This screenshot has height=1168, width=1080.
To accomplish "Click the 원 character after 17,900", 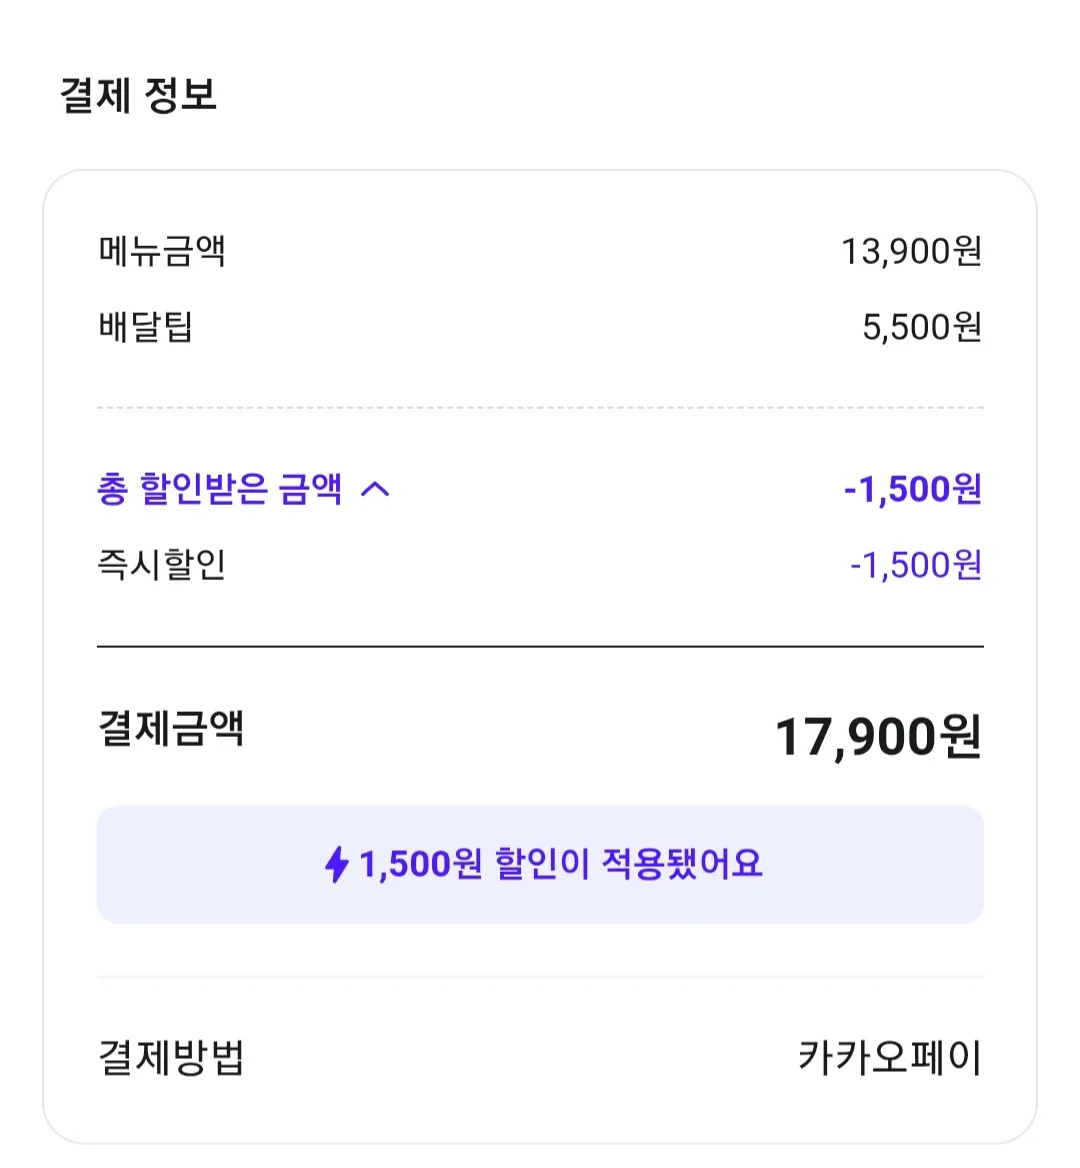I will pyautogui.click(x=961, y=736).
